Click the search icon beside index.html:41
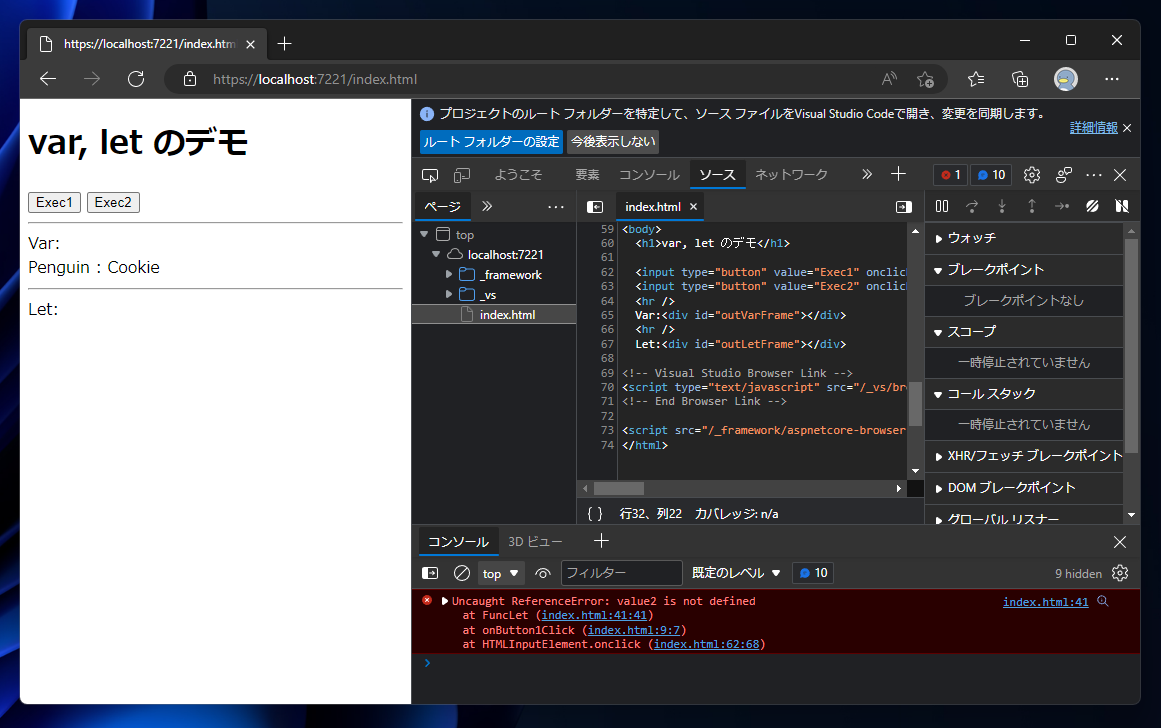Screen dimensions: 1161x728 pyautogui.click(x=1103, y=601)
